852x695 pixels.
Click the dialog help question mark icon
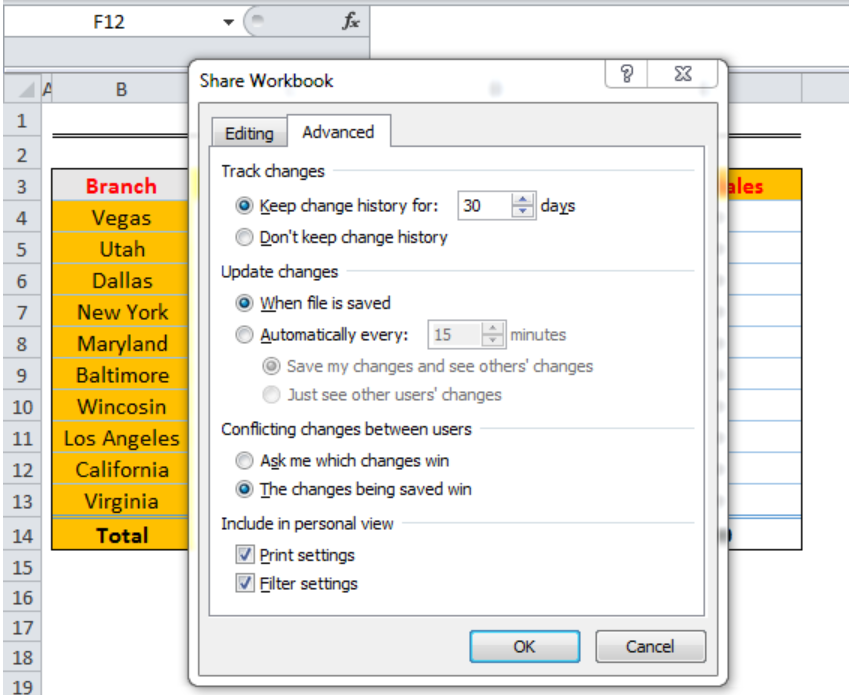click(x=627, y=73)
